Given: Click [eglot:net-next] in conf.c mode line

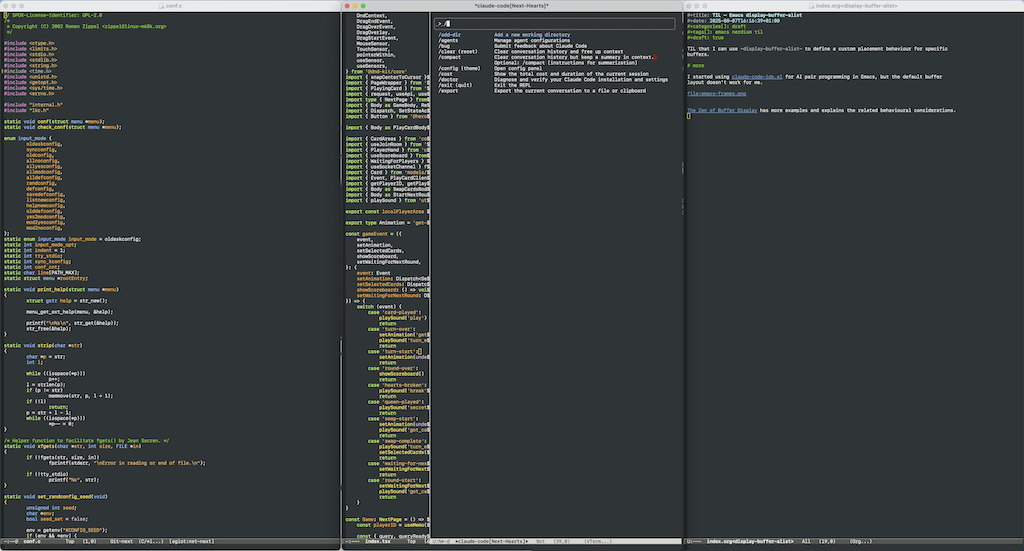Looking at the screenshot, I should coord(191,541).
